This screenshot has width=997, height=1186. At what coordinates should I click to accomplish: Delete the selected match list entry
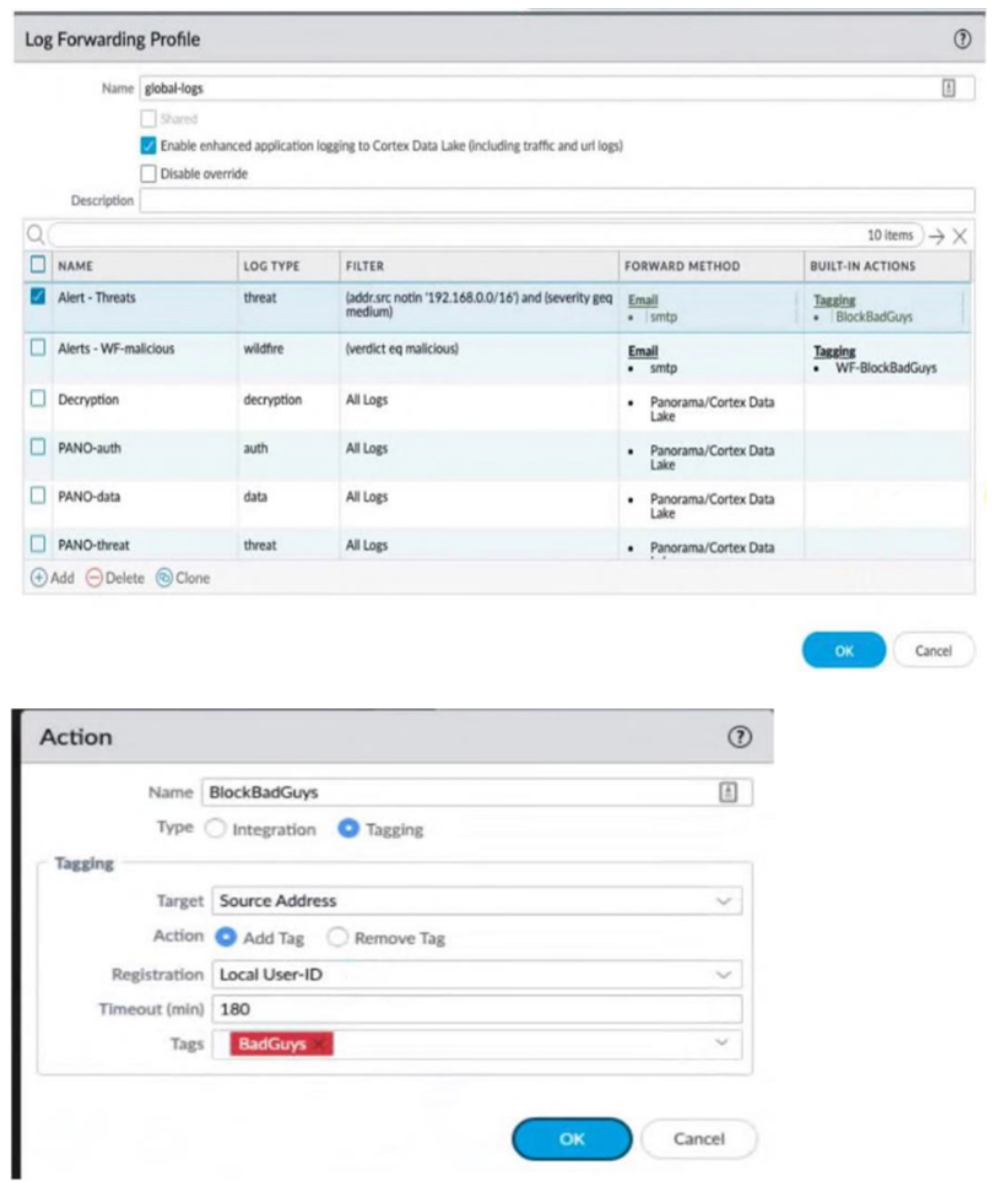114,578
